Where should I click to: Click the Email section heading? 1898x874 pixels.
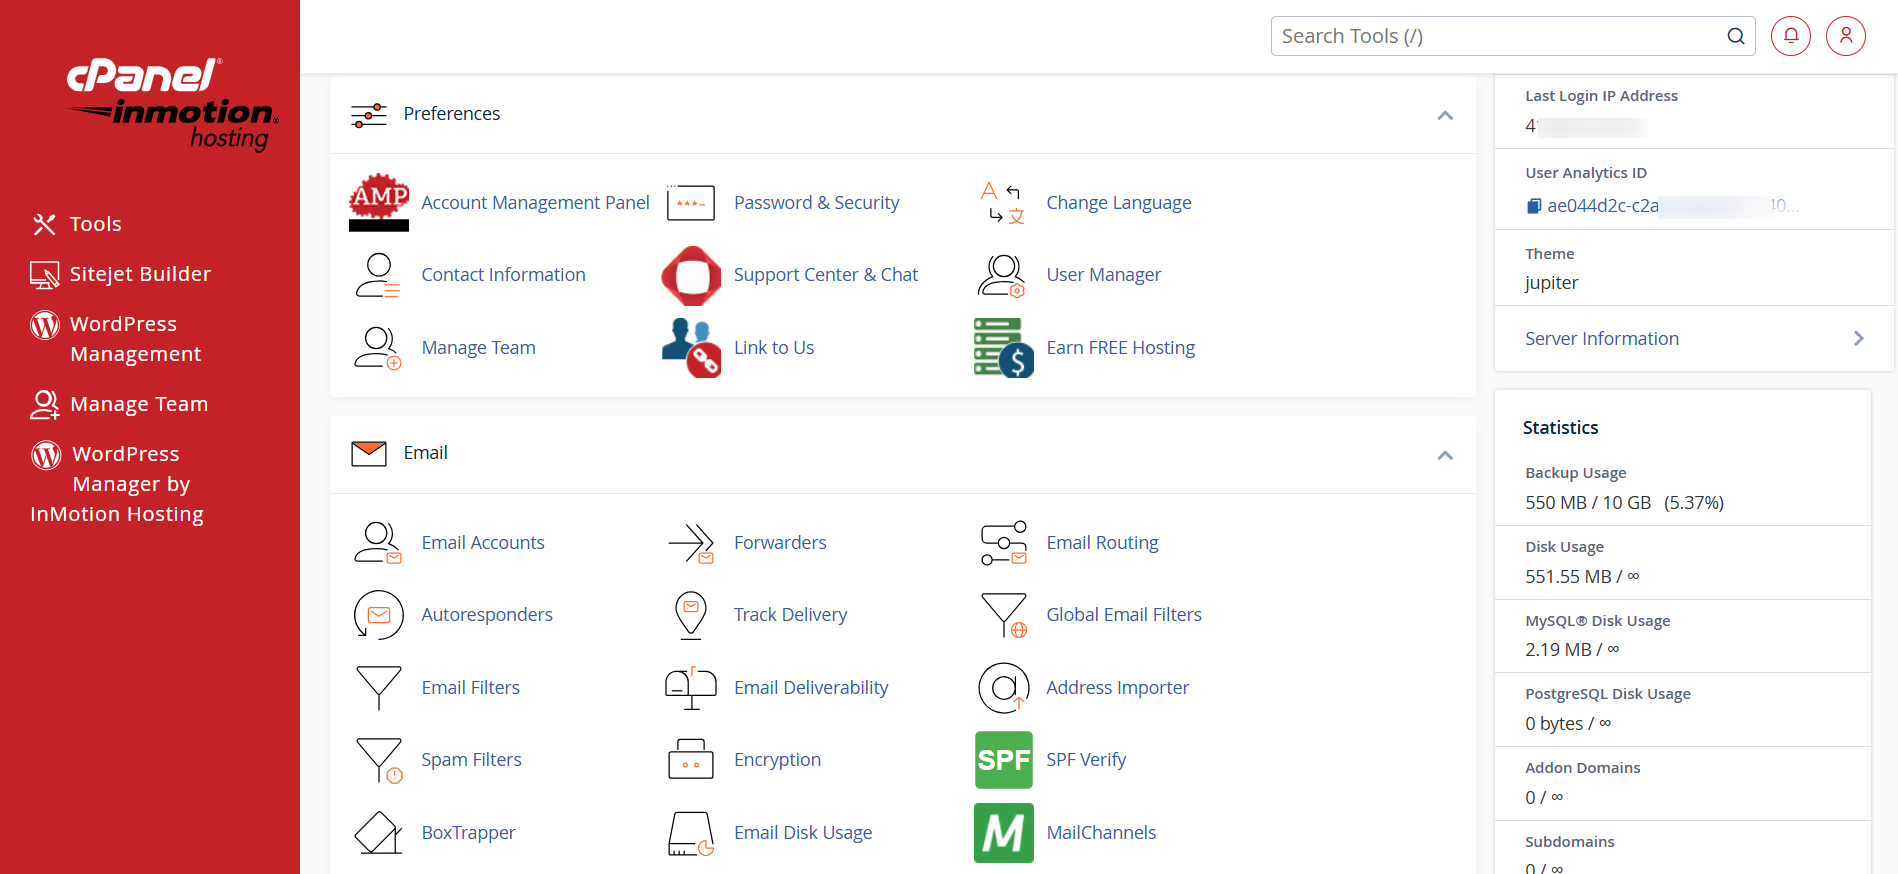426,453
